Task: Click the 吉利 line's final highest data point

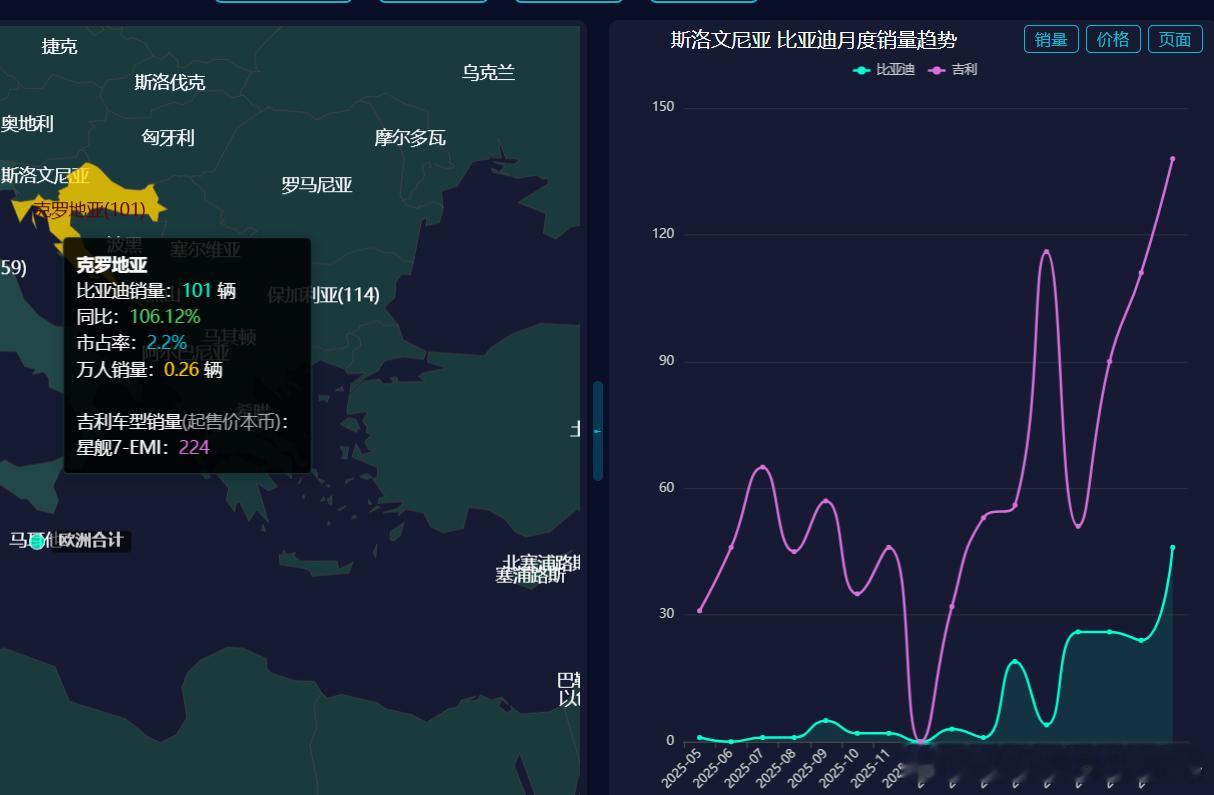Action: pyautogui.click(x=1172, y=158)
